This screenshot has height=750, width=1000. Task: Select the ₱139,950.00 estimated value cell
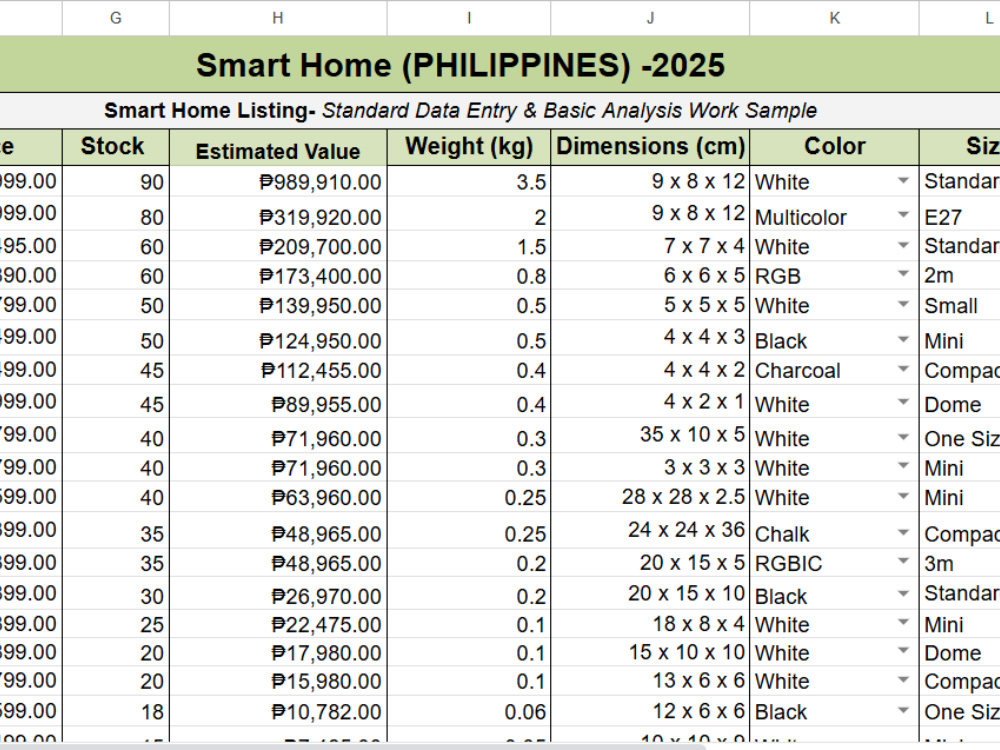pyautogui.click(x=277, y=305)
